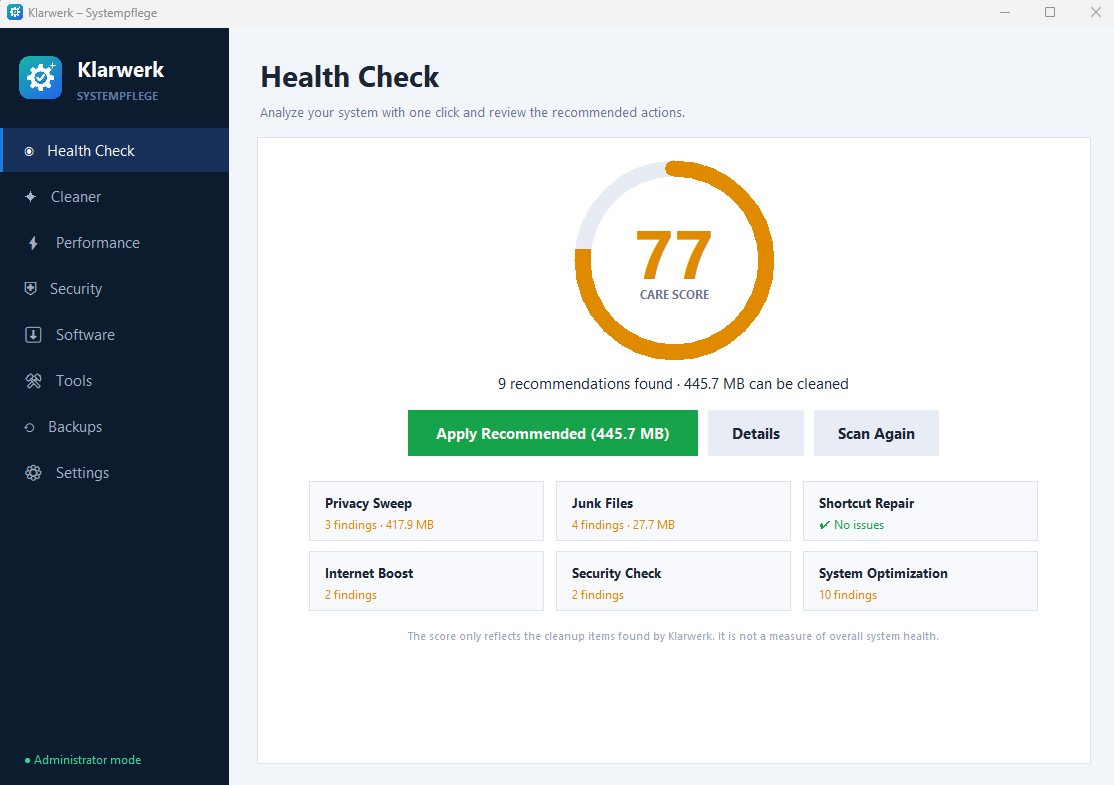Click '4 findings · 27.7 MB' text
Image resolution: width=1114 pixels, height=785 pixels.
[623, 525]
